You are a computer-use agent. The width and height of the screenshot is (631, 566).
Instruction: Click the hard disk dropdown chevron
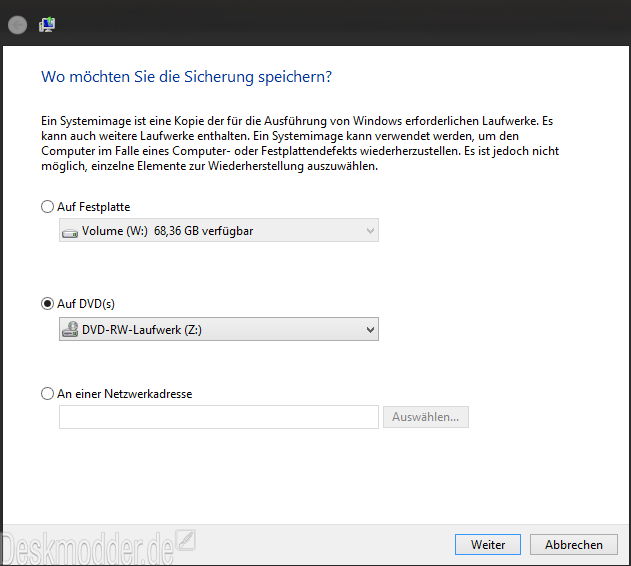tap(370, 231)
